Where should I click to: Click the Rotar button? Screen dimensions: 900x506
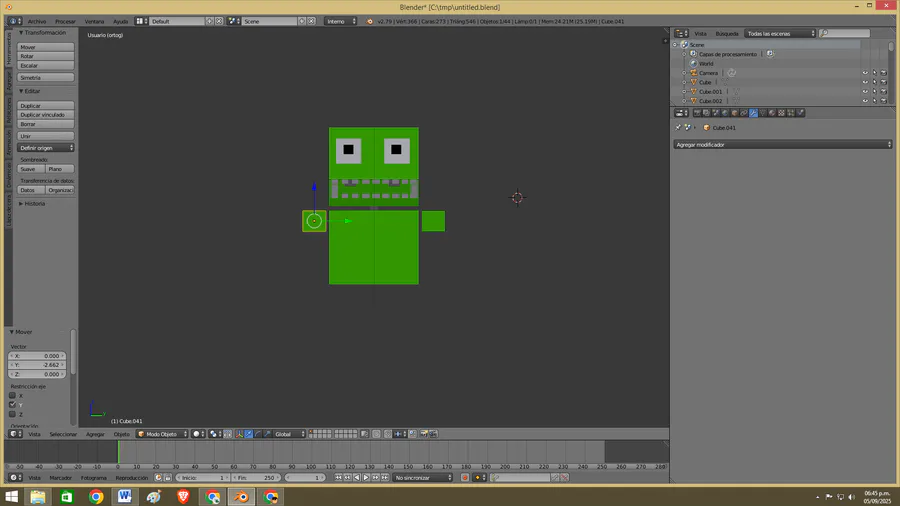pyautogui.click(x=46, y=56)
